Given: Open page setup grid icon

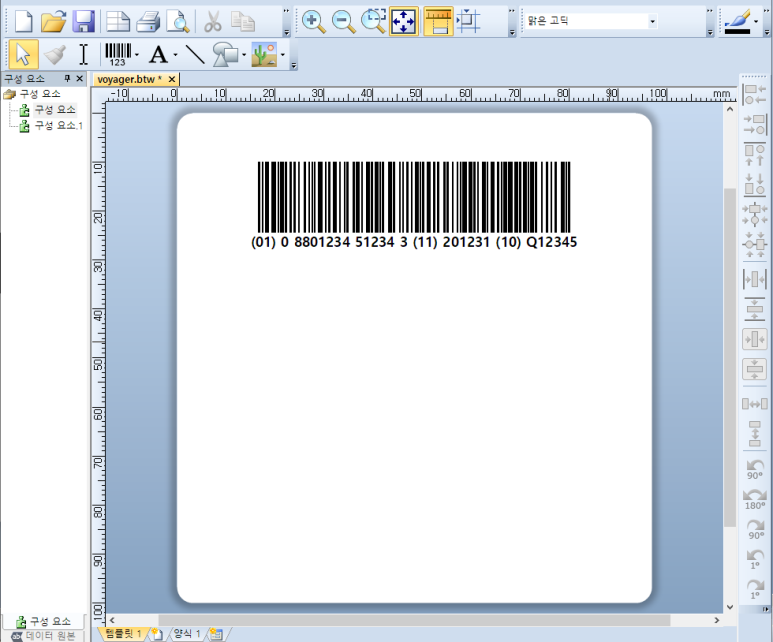Looking at the screenshot, I should point(118,22).
